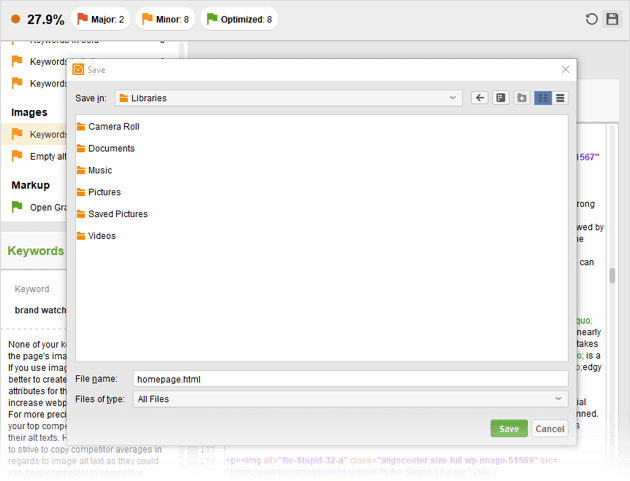Open the Files of type dropdown
Viewport: 630px width, 481px height.
pos(559,399)
